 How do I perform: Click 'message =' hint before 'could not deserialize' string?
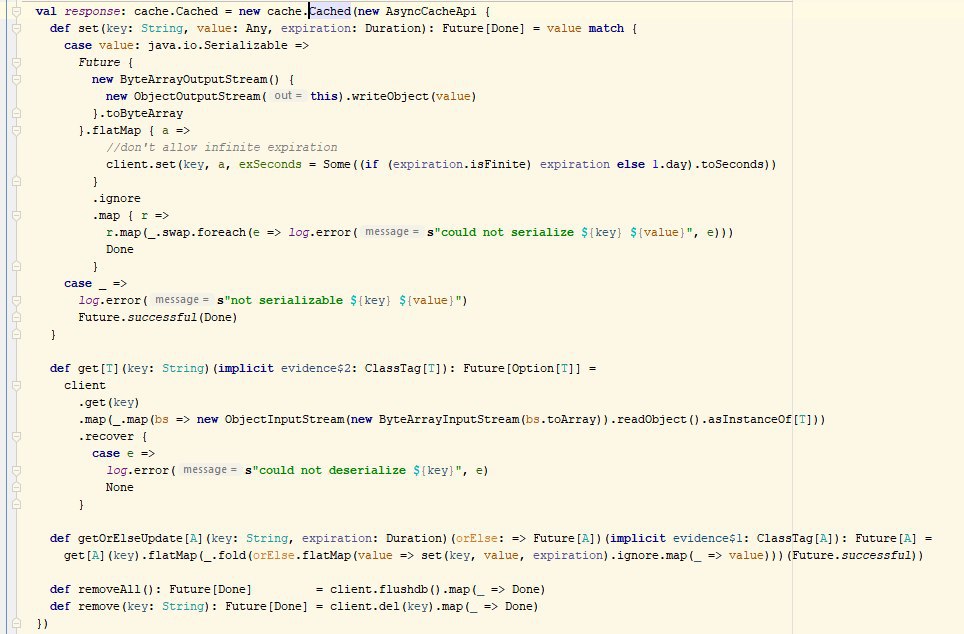pyautogui.click(x=210, y=470)
